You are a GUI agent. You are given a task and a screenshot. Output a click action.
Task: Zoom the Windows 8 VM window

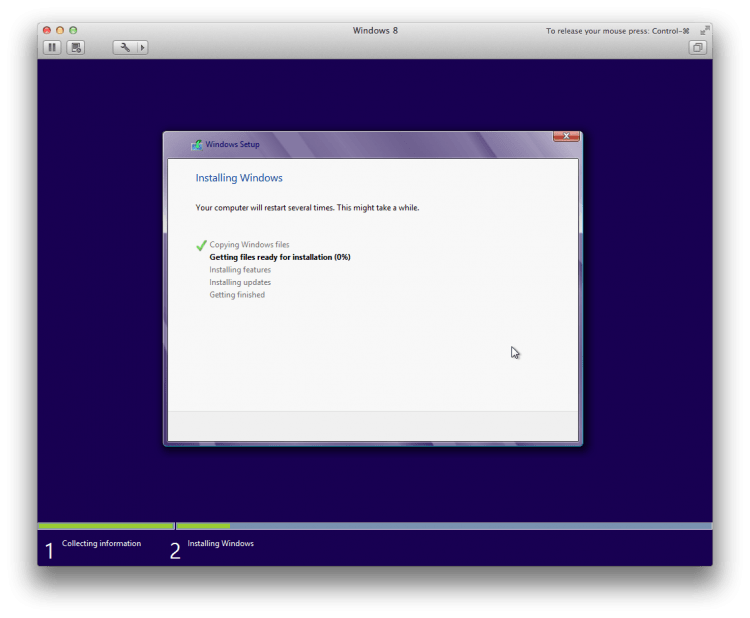(73, 30)
